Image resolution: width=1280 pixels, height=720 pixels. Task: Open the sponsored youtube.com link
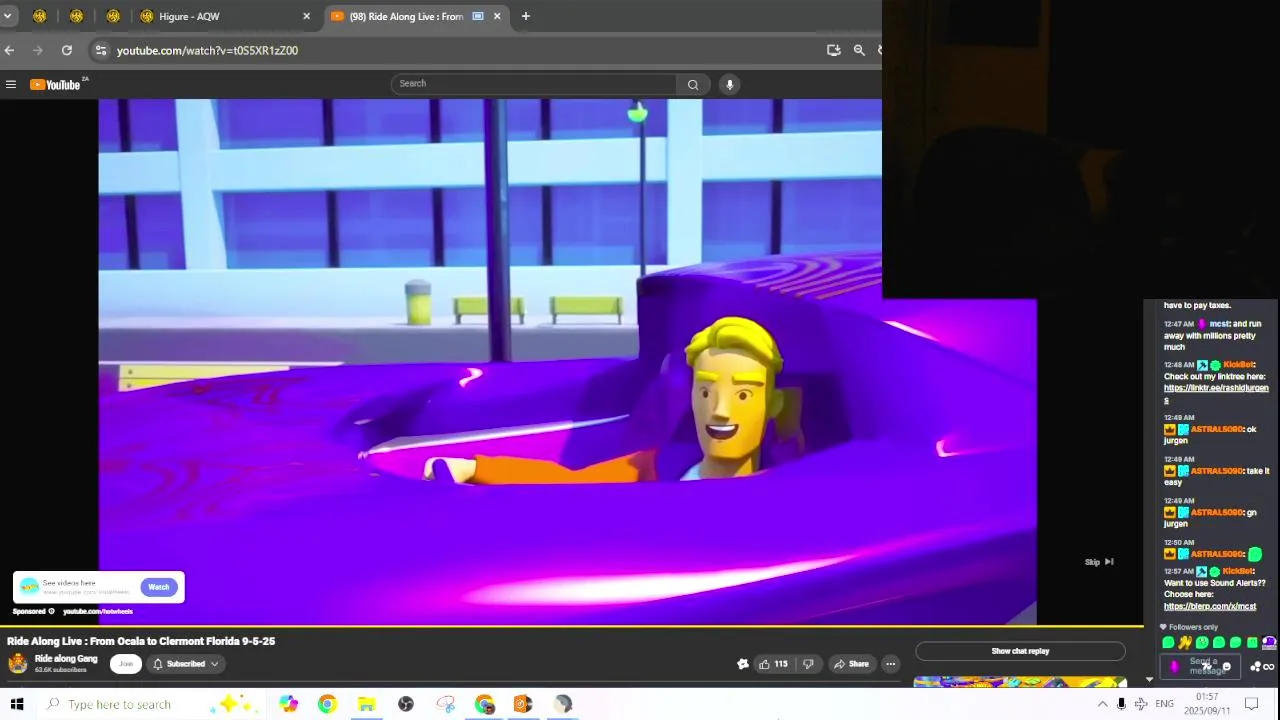pos(97,611)
